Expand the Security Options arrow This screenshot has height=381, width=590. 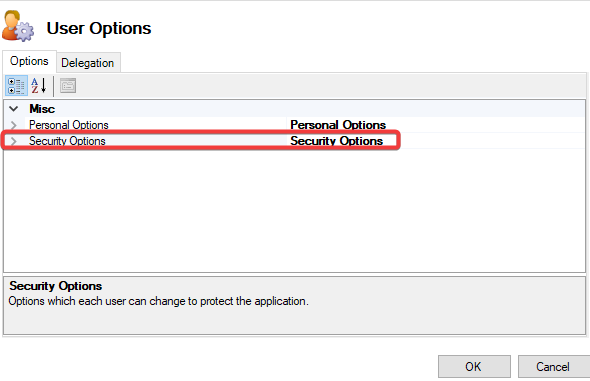point(14,141)
